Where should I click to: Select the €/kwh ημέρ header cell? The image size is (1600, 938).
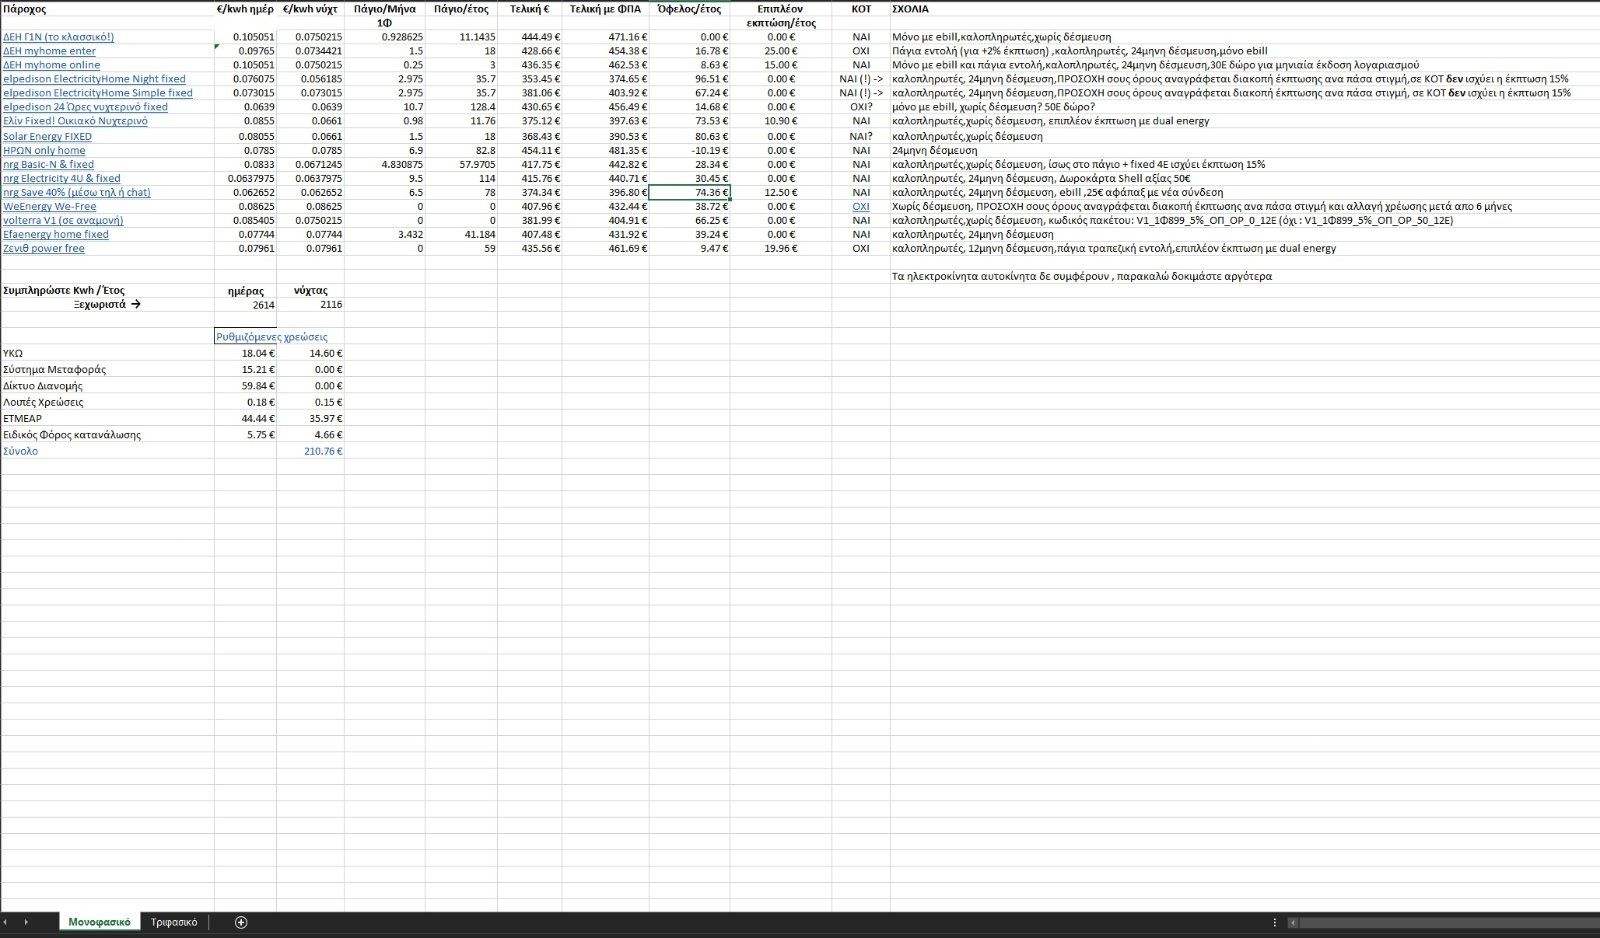245,9
